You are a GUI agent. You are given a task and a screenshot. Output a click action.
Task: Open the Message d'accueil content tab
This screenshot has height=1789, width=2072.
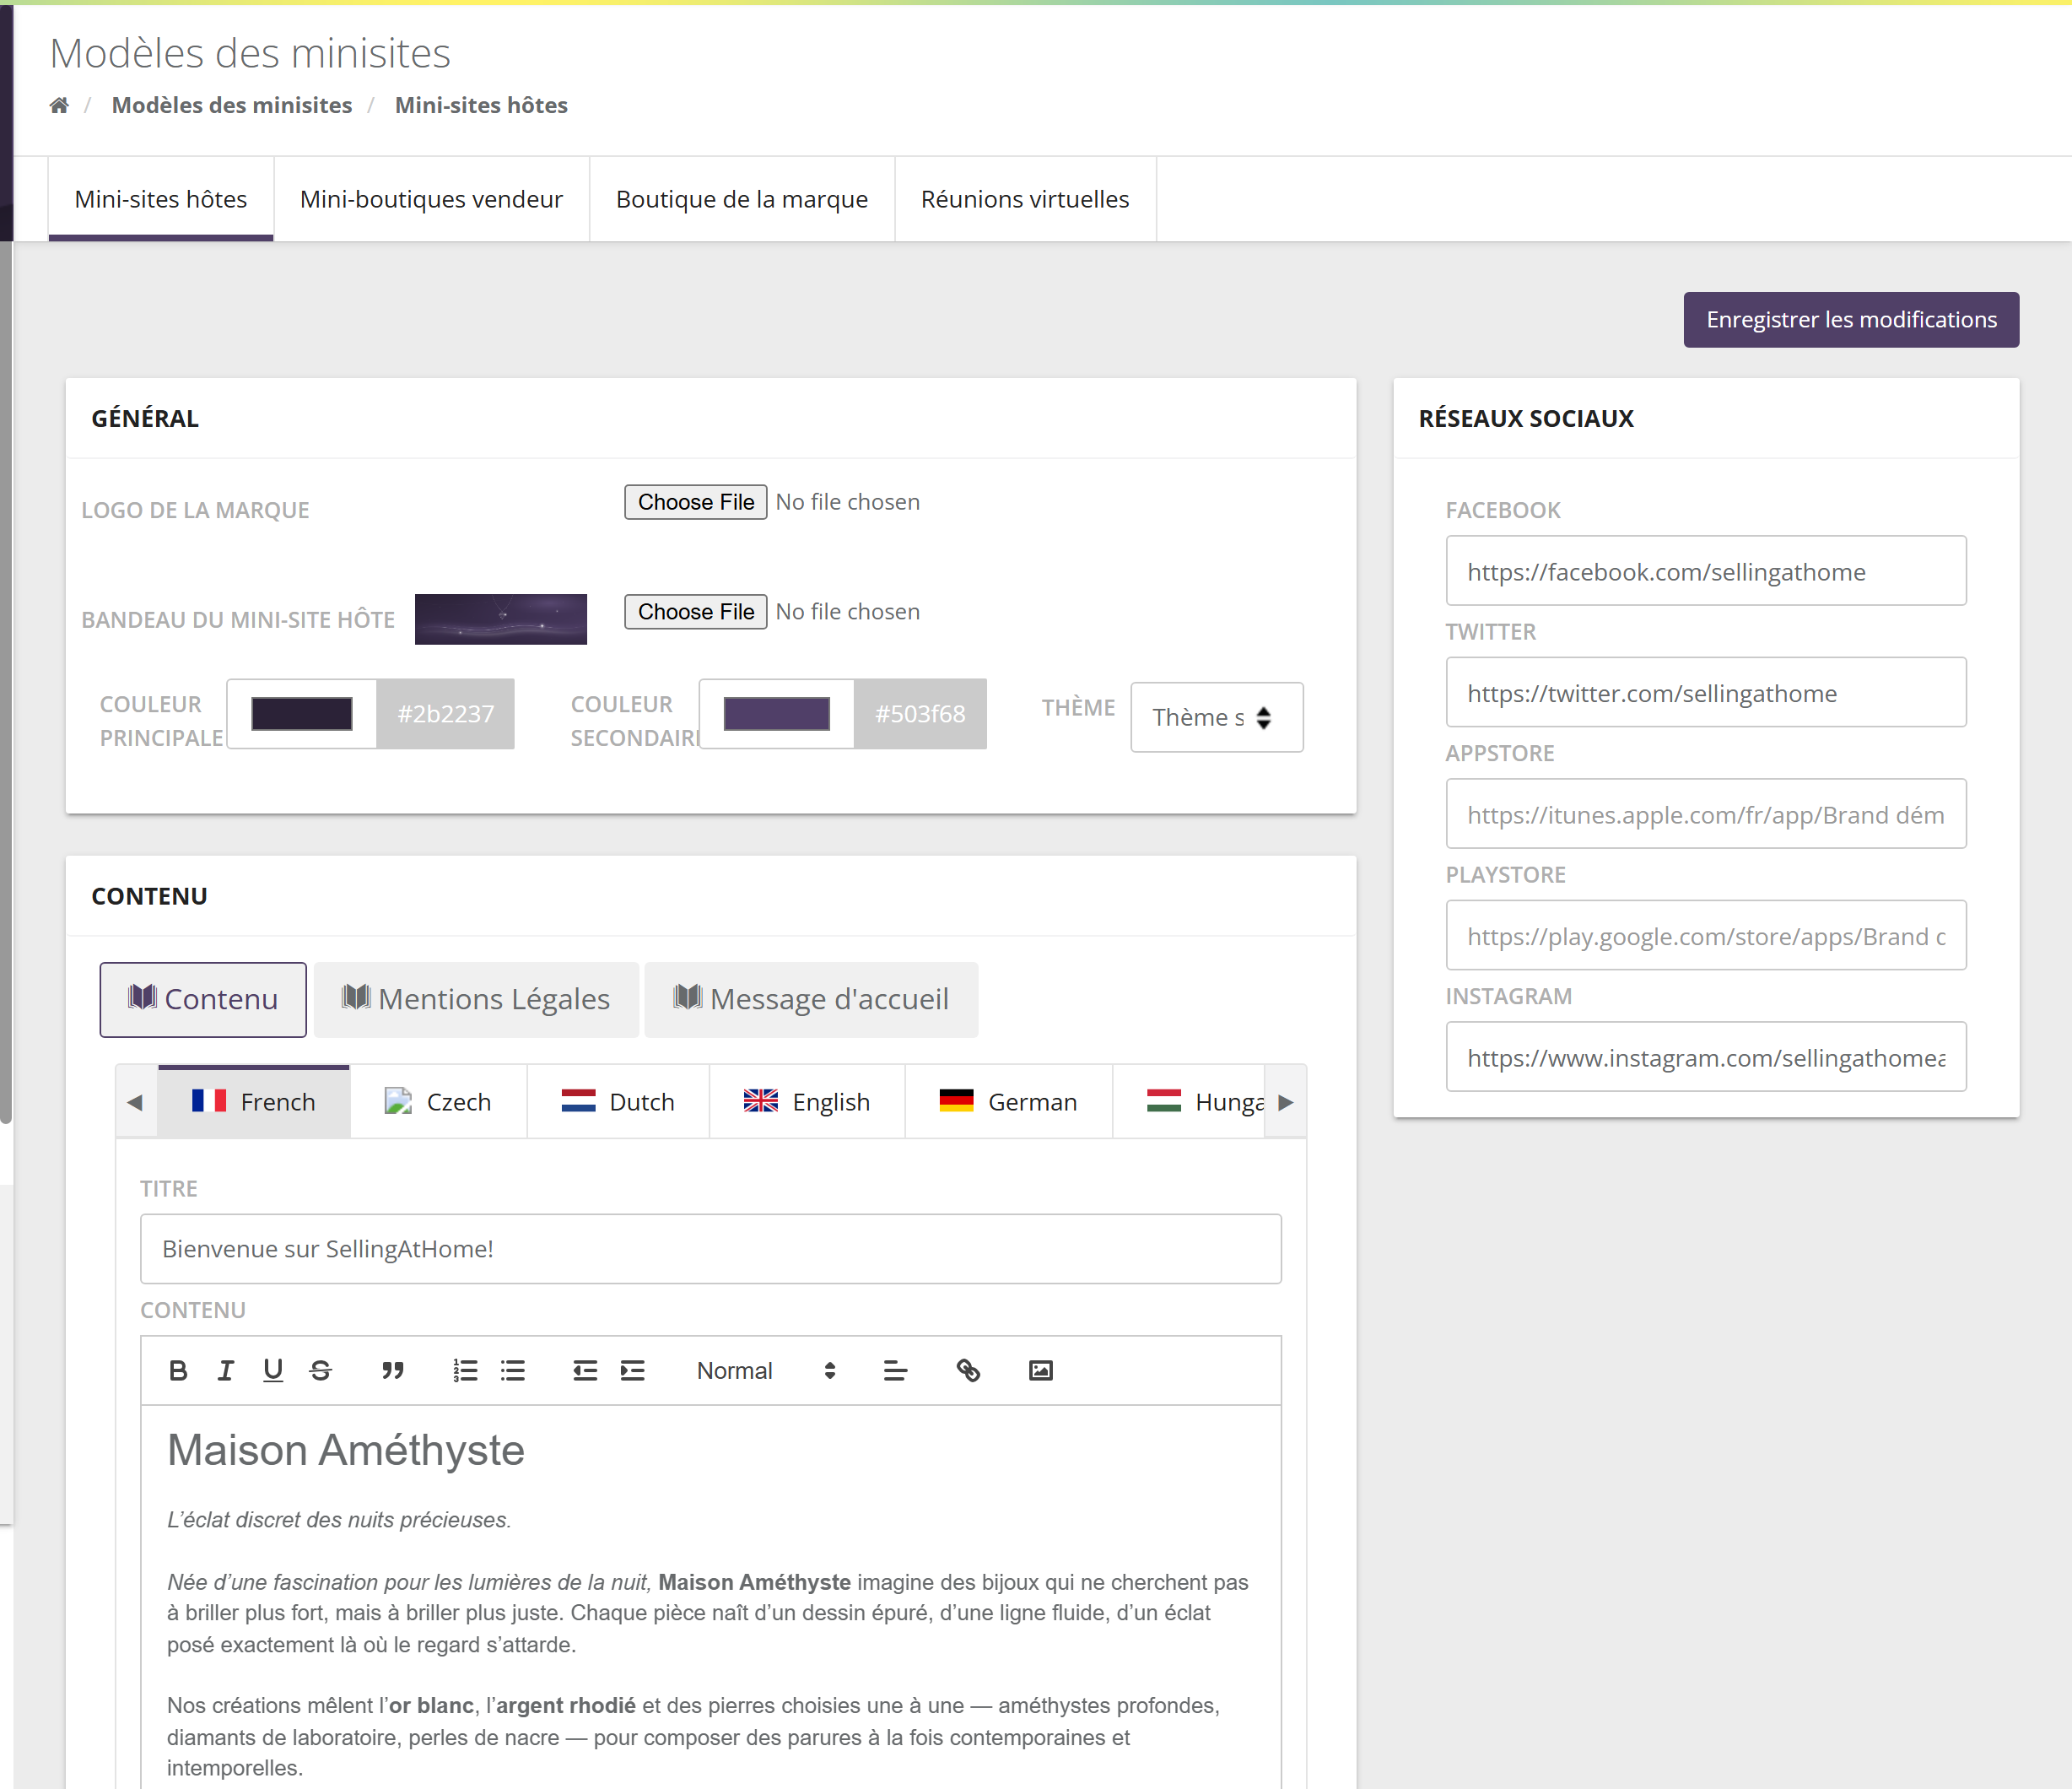click(x=811, y=999)
